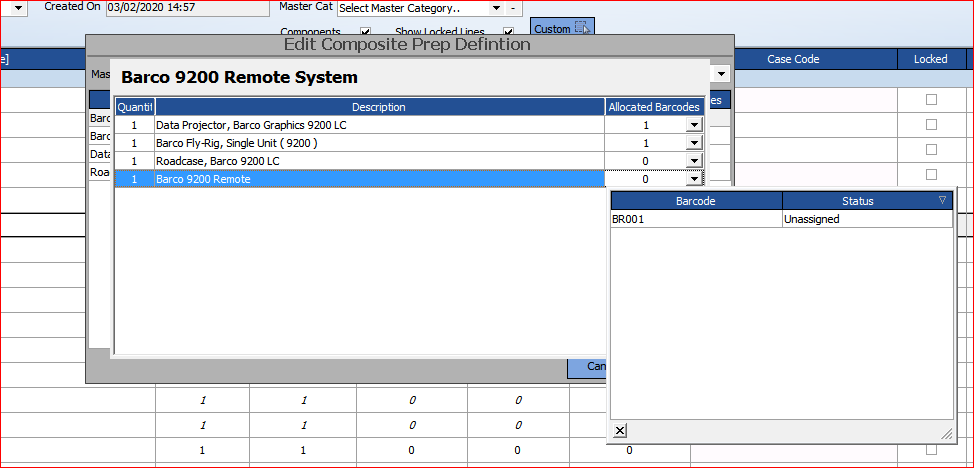Tick the first Locked checkbox in the main grid
974x468 pixels.
point(931,99)
